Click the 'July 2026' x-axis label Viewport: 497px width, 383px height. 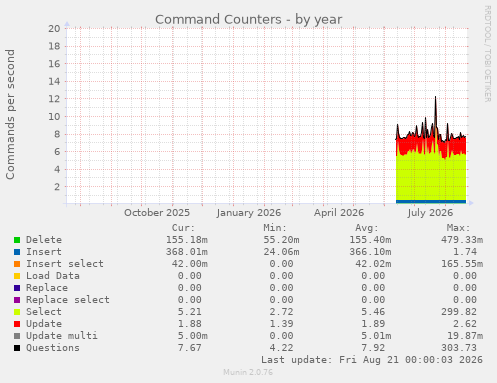(430, 213)
